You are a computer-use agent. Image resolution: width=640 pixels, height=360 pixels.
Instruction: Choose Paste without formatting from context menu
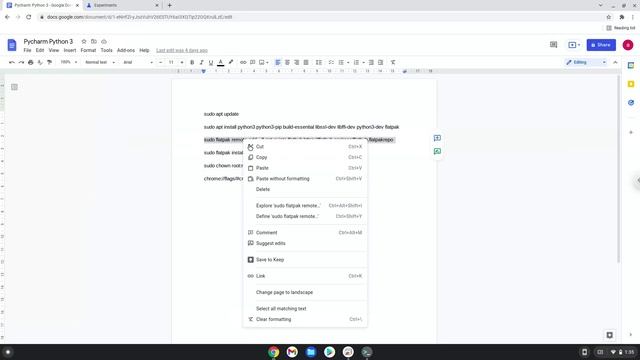[x=305, y=179]
